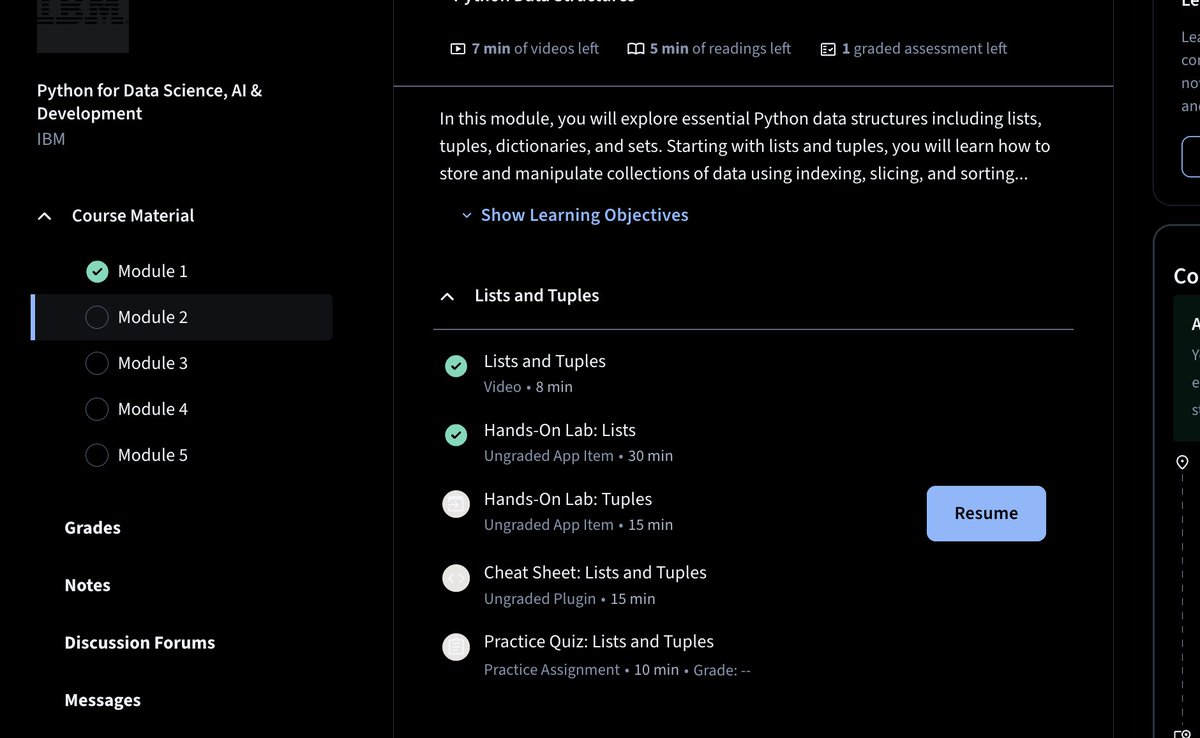
Task: Click the Cheat Sheet code plugin icon
Action: pyautogui.click(x=456, y=578)
